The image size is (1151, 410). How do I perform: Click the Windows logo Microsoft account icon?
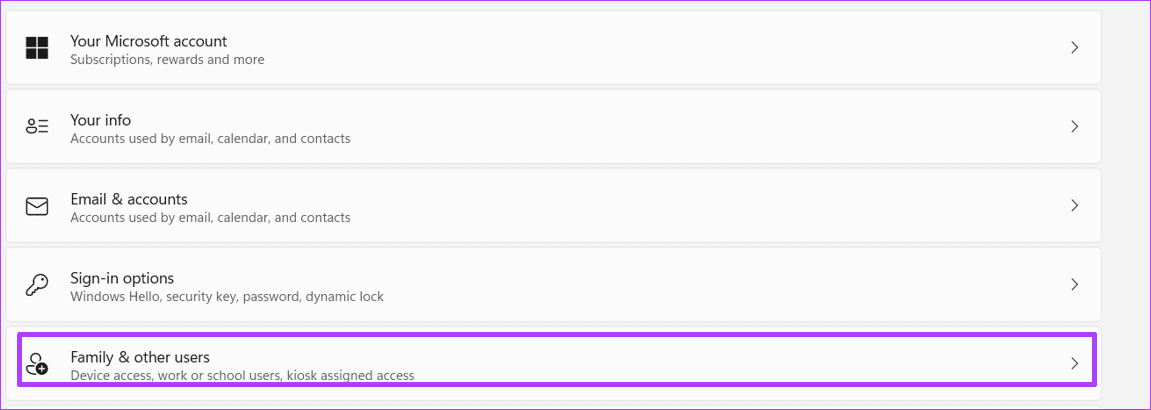(x=37, y=48)
